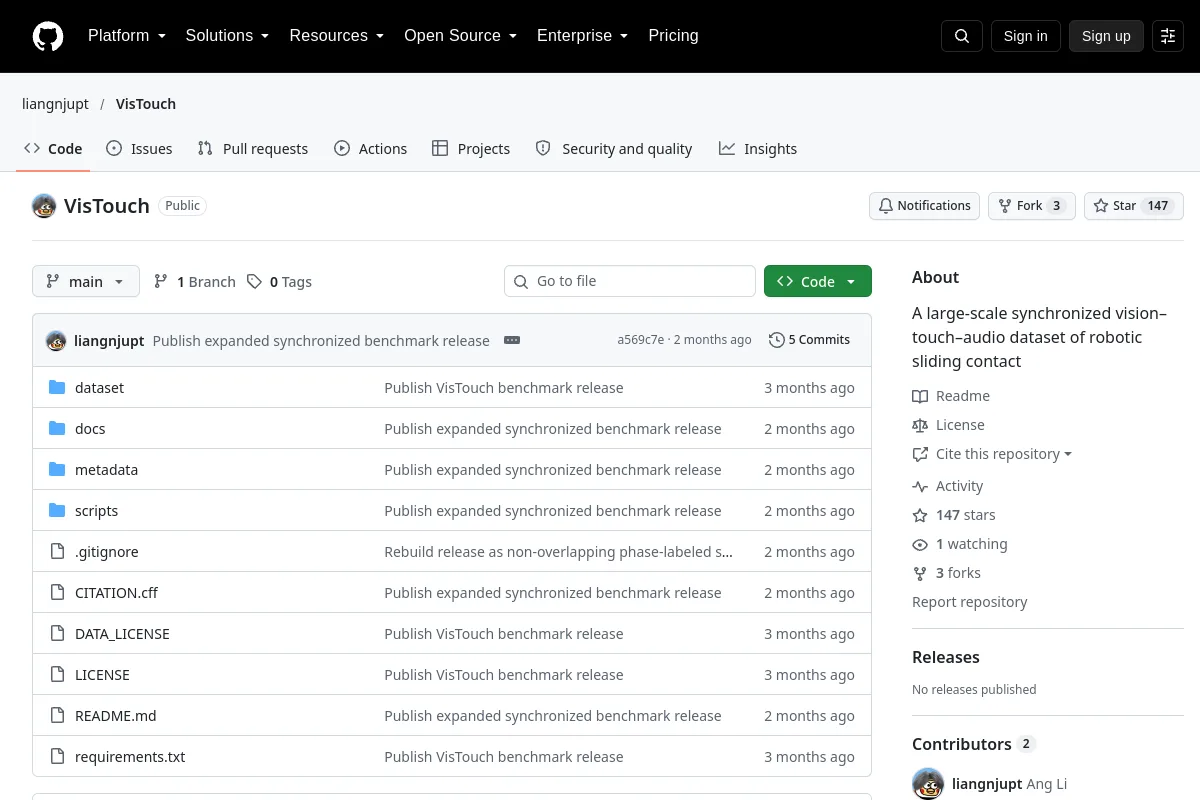This screenshot has width=1200, height=800.
Task: Expand the Open Source menu
Action: coord(461,36)
